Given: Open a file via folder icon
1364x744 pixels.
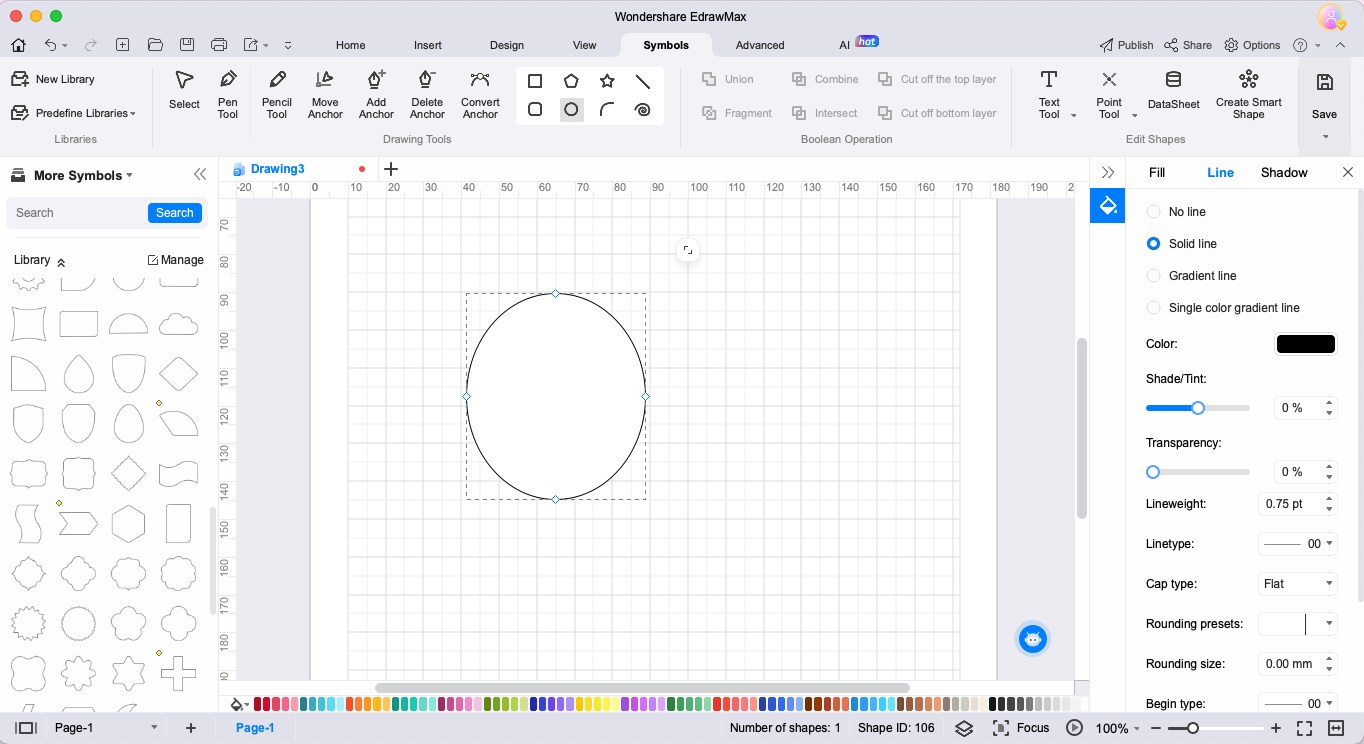Looking at the screenshot, I should click(154, 45).
